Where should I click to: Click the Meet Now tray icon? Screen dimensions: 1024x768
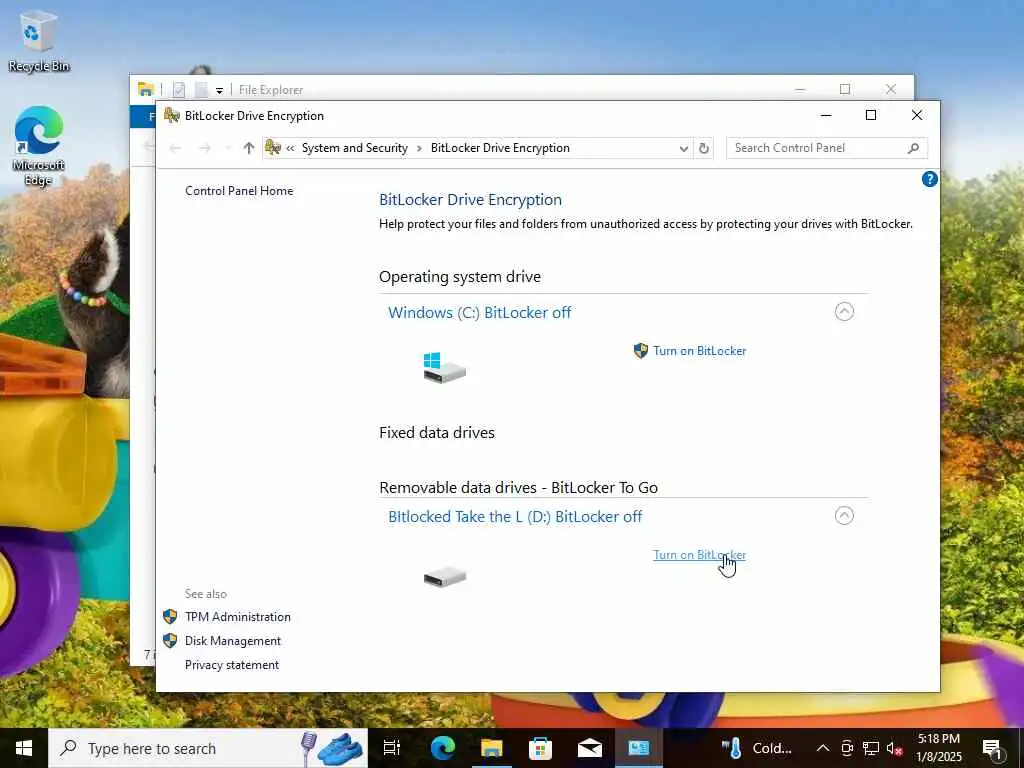pos(847,748)
